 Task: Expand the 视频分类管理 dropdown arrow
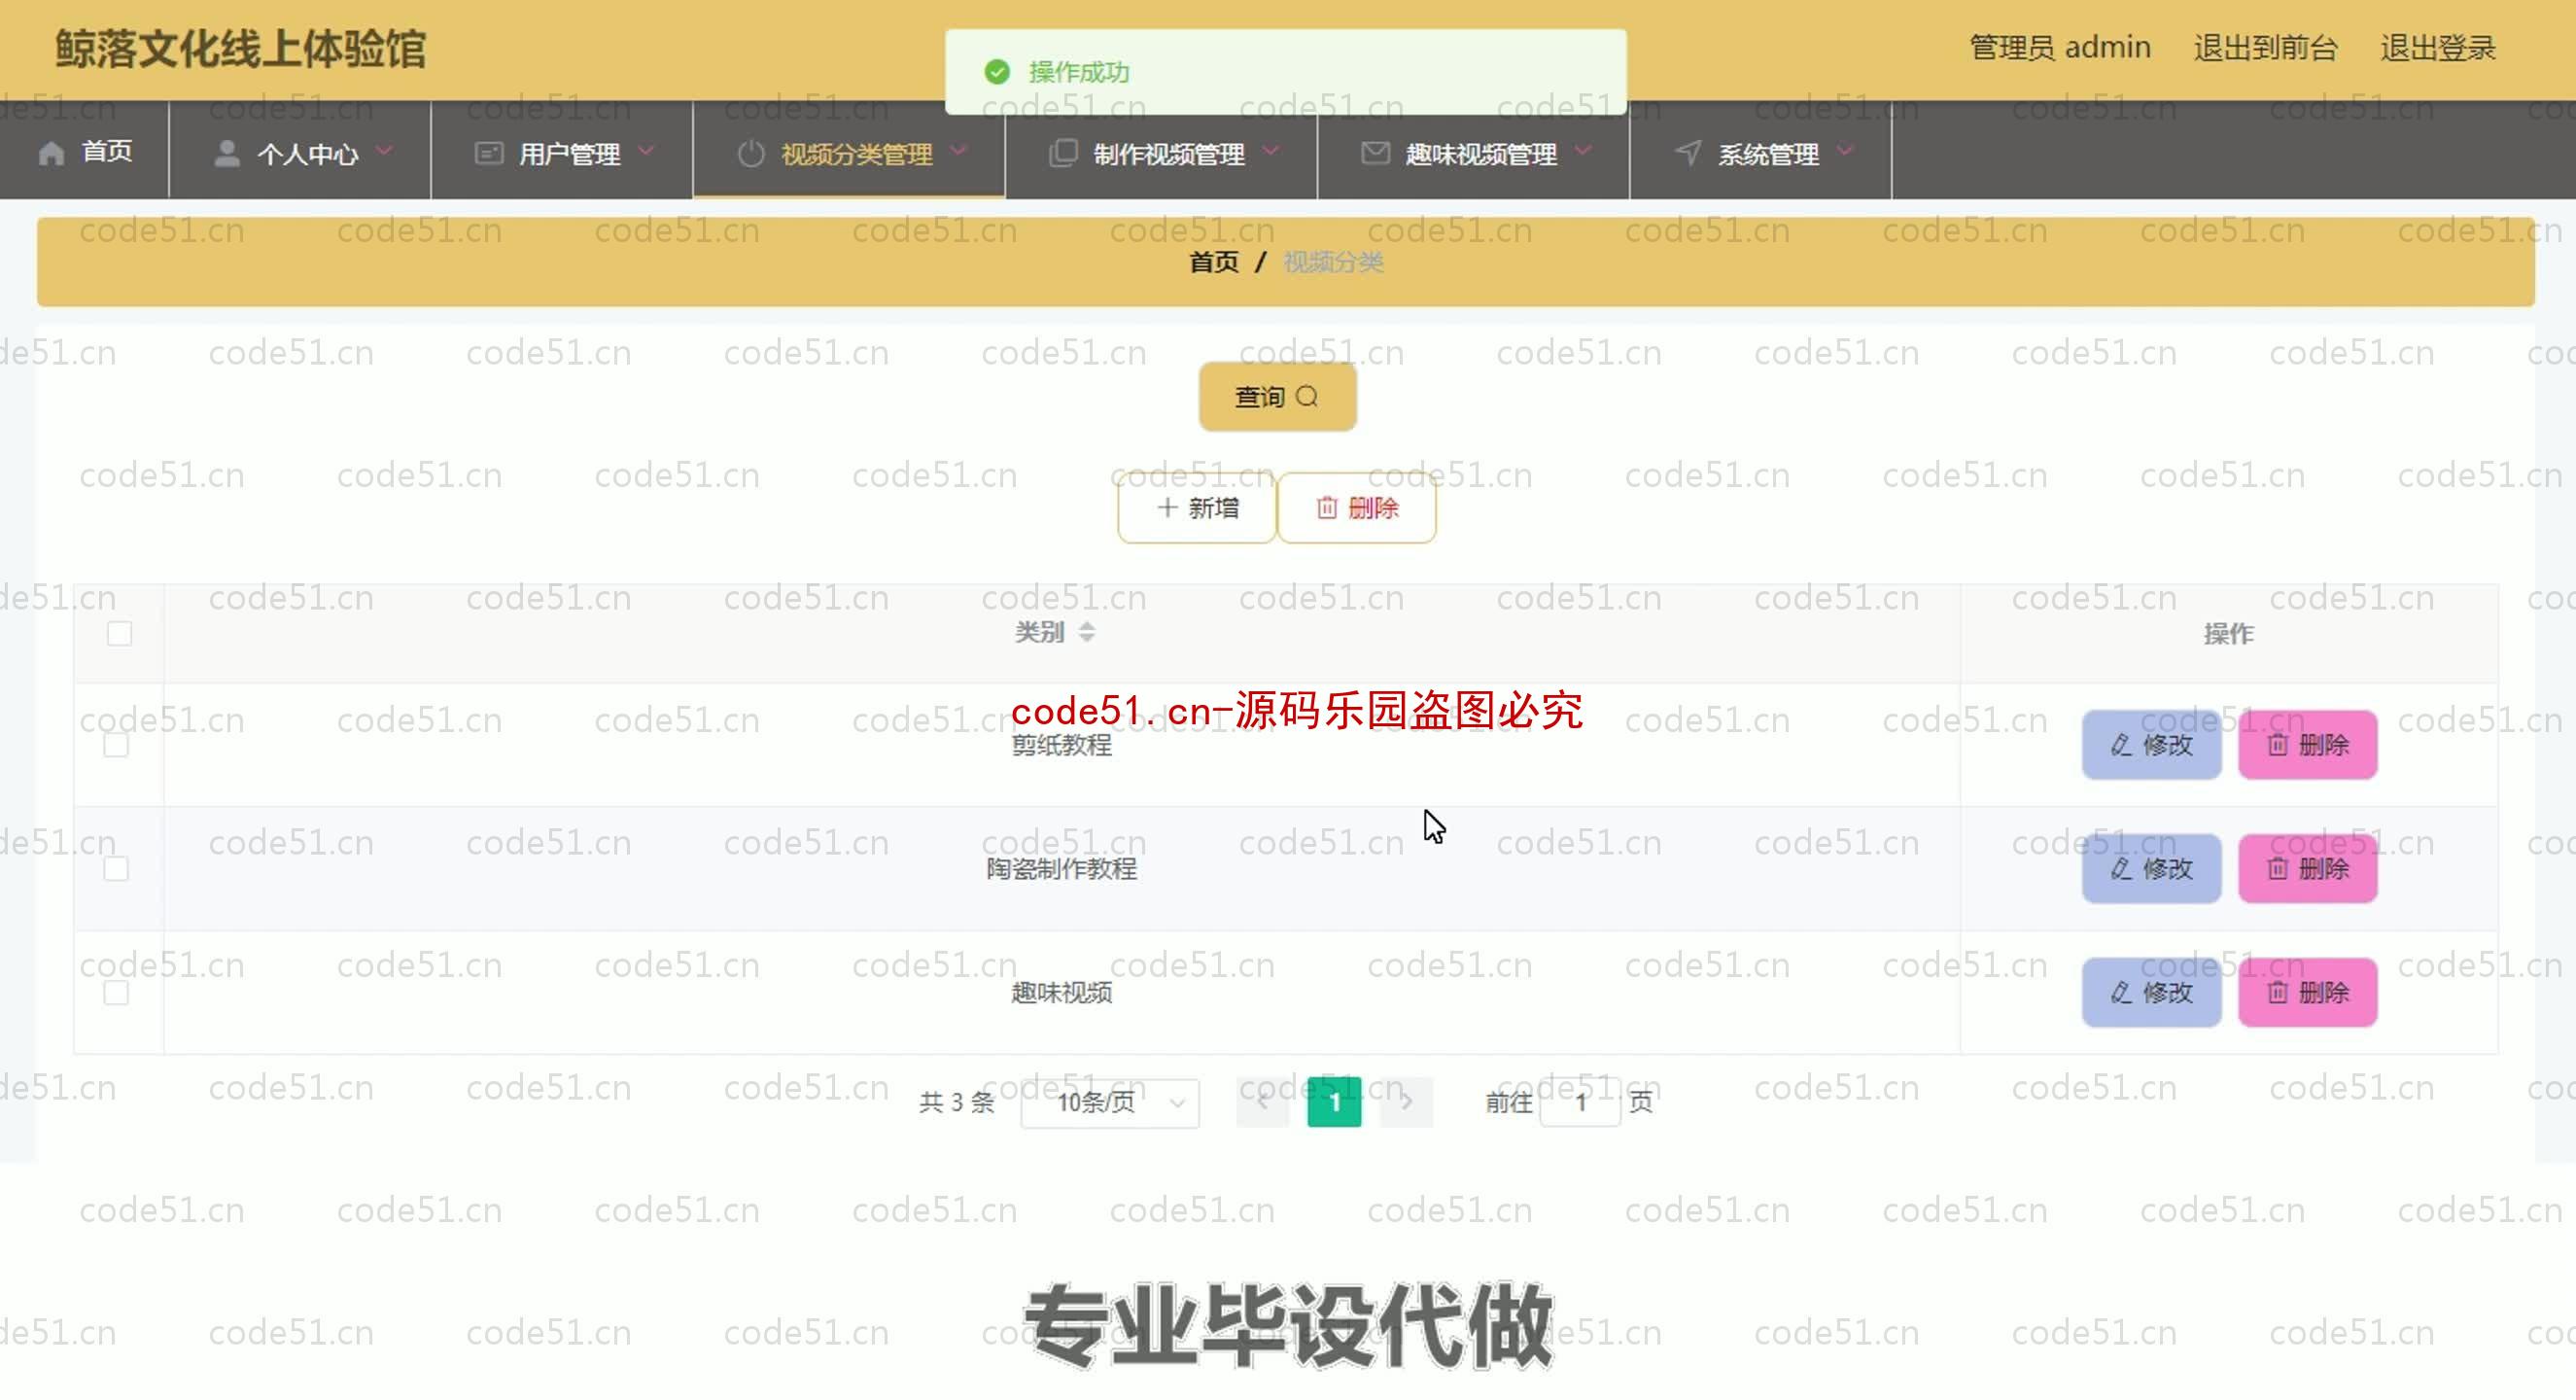(958, 150)
